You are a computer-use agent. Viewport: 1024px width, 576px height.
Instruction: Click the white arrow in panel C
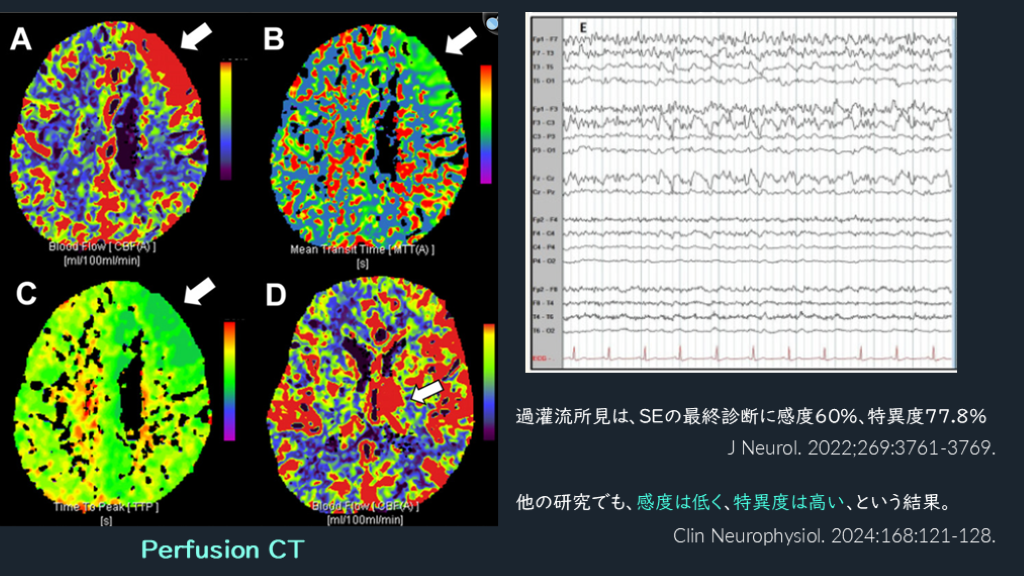click(x=200, y=291)
